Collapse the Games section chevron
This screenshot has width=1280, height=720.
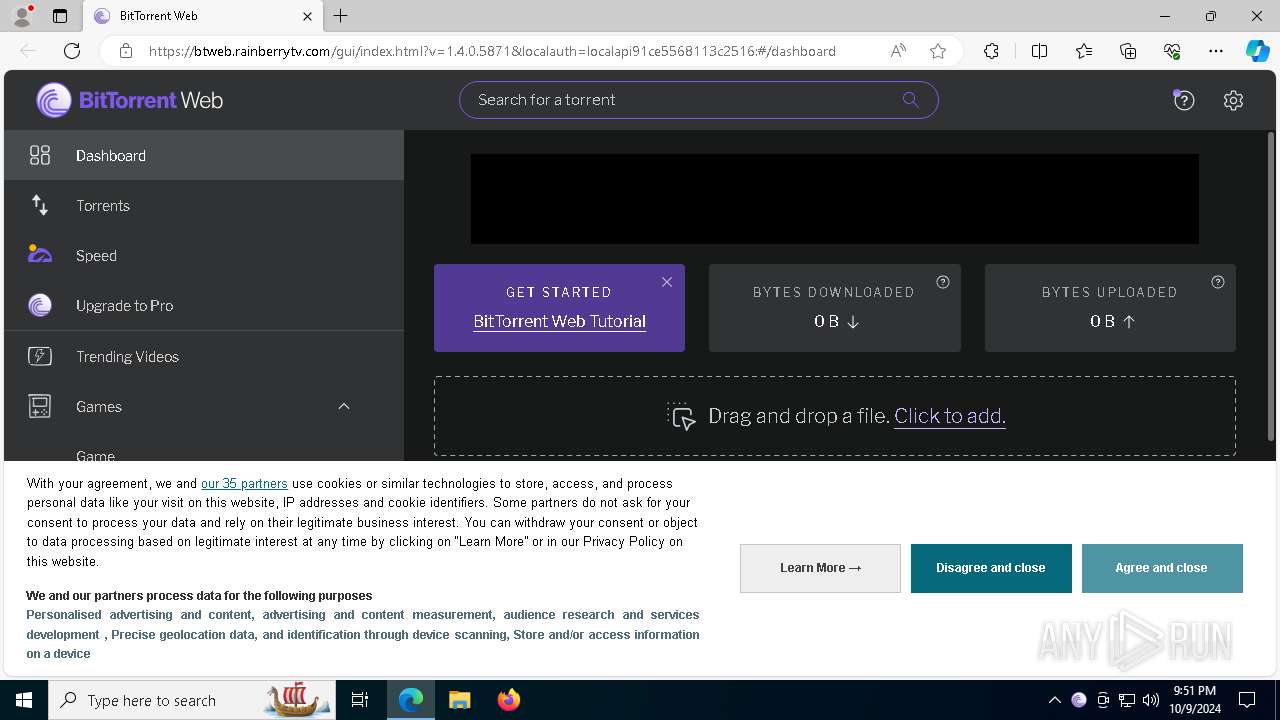click(x=344, y=406)
